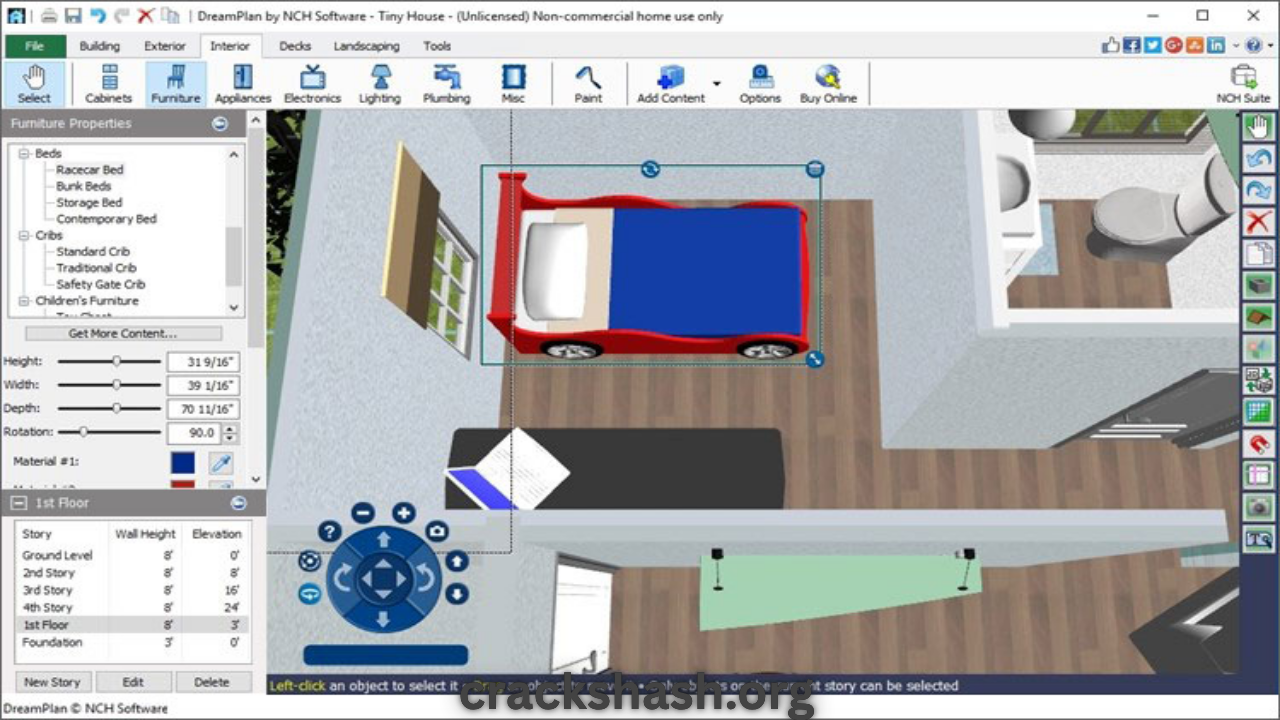This screenshot has width=1280, height=720.
Task: Undo using the title bar arrow
Action: point(97,16)
